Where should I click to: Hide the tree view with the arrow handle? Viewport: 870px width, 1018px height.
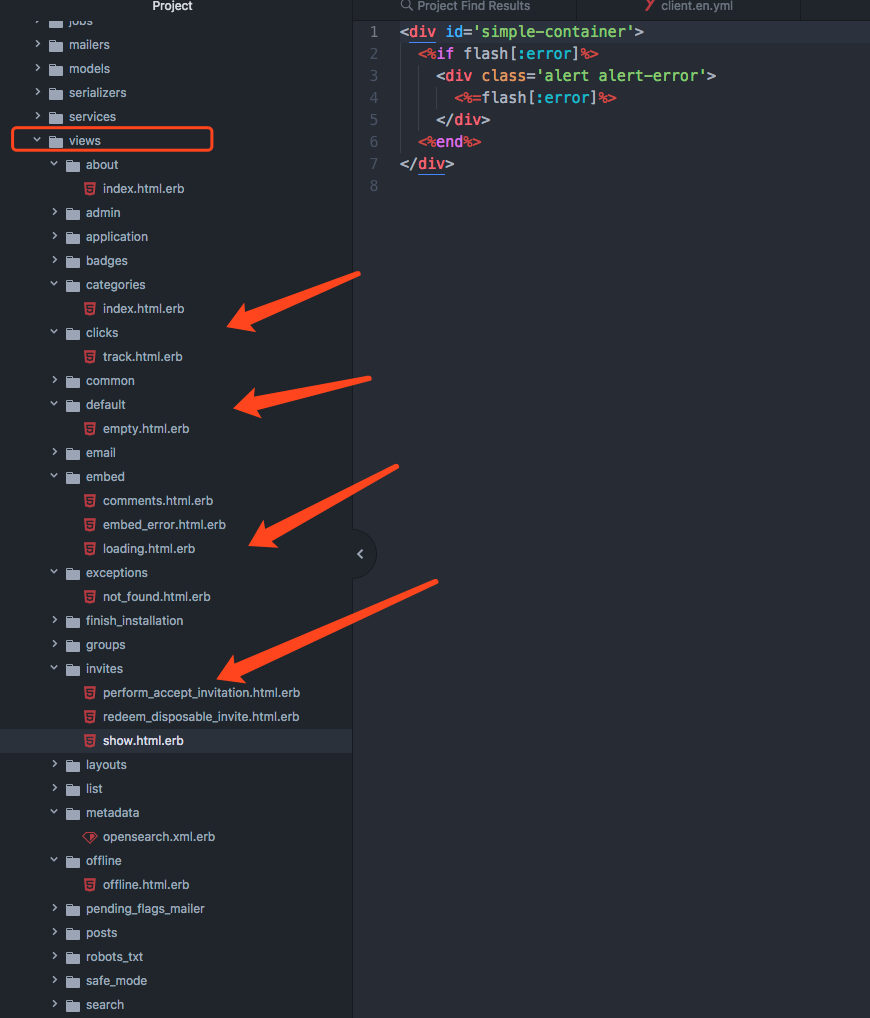[x=360, y=554]
